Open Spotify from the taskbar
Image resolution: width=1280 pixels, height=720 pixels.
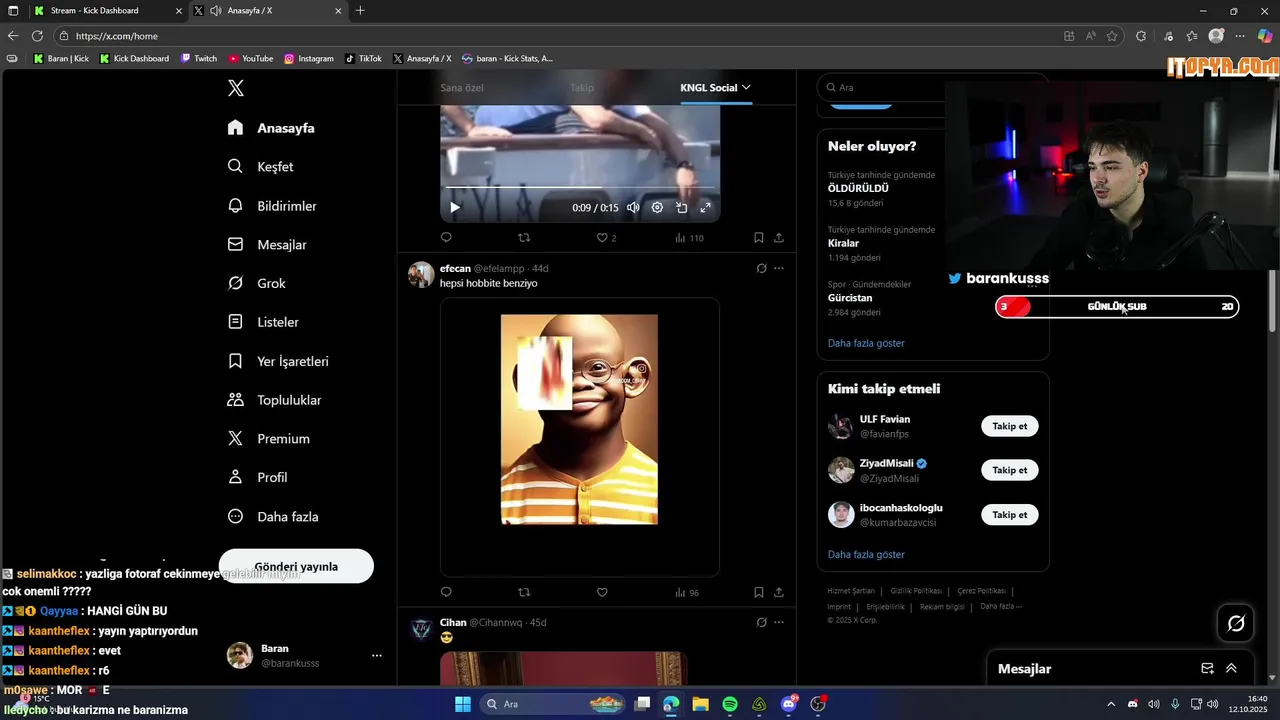(x=730, y=704)
